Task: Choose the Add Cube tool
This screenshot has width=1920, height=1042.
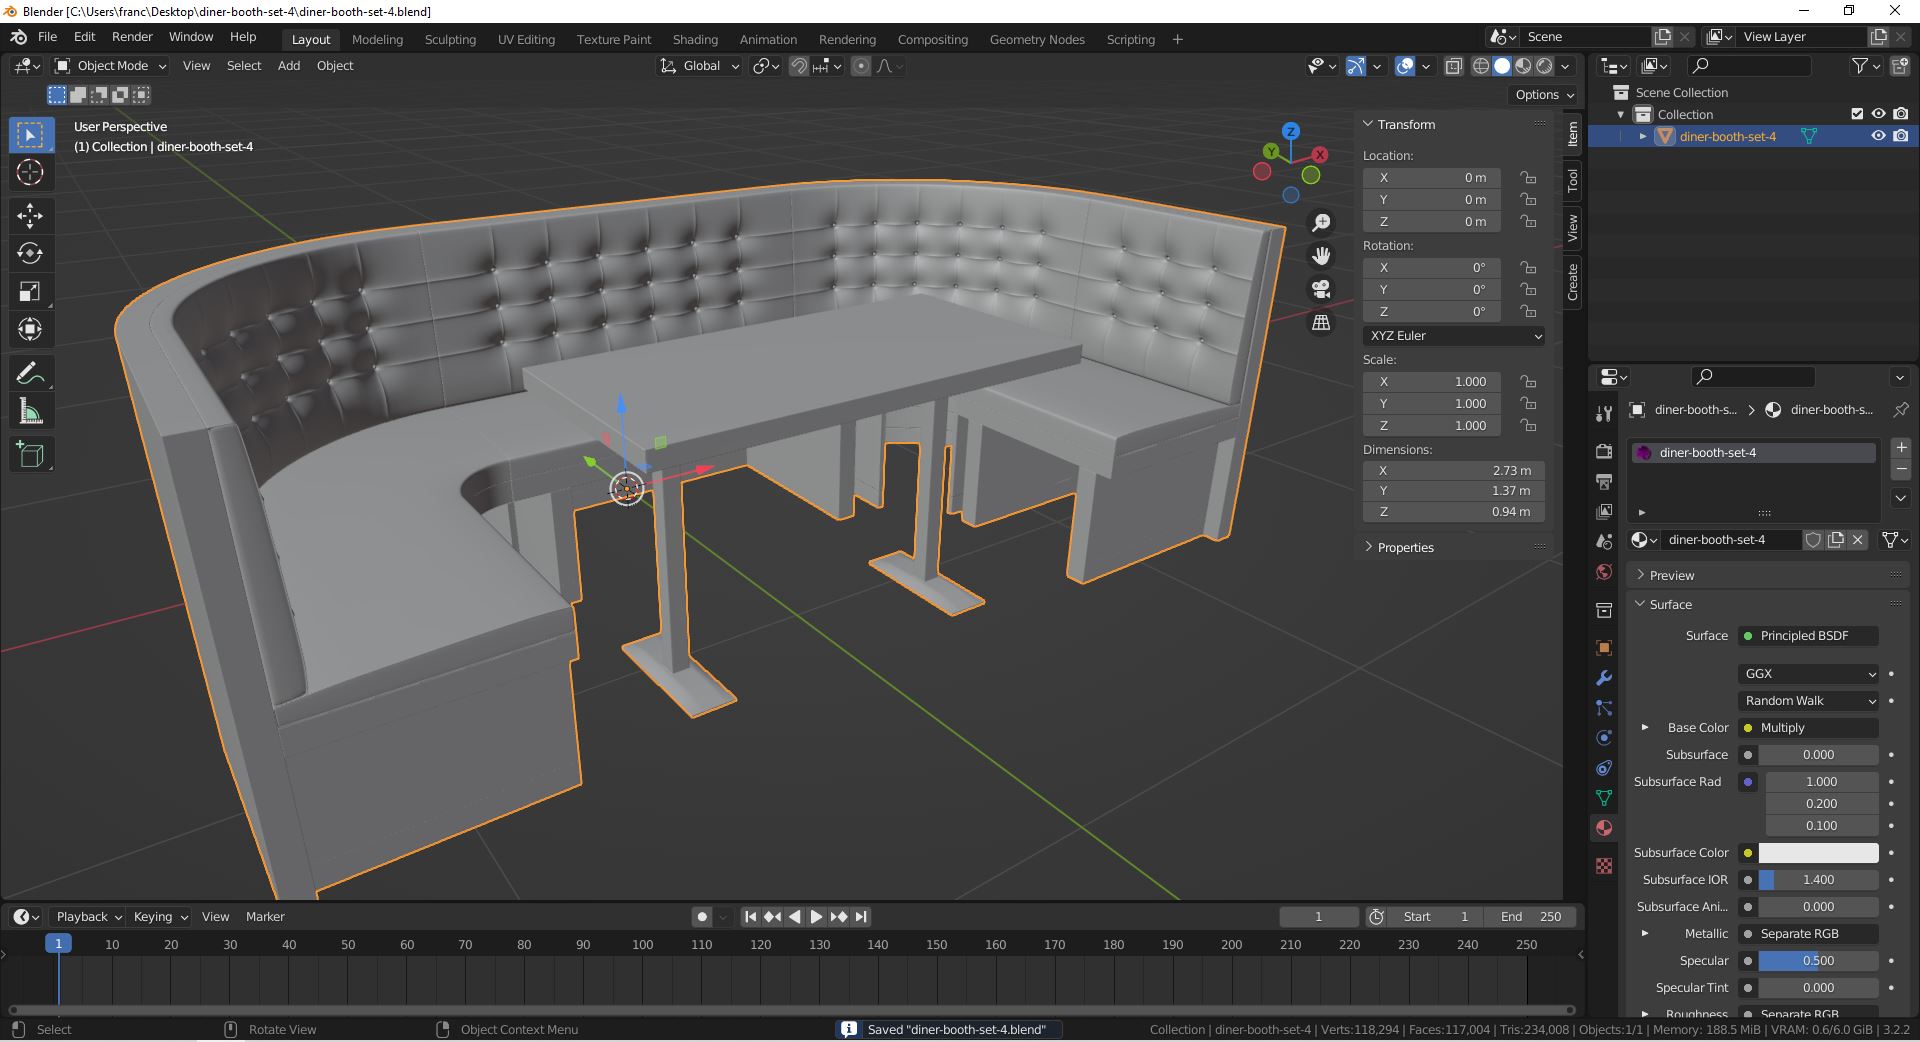Action: click(30, 455)
